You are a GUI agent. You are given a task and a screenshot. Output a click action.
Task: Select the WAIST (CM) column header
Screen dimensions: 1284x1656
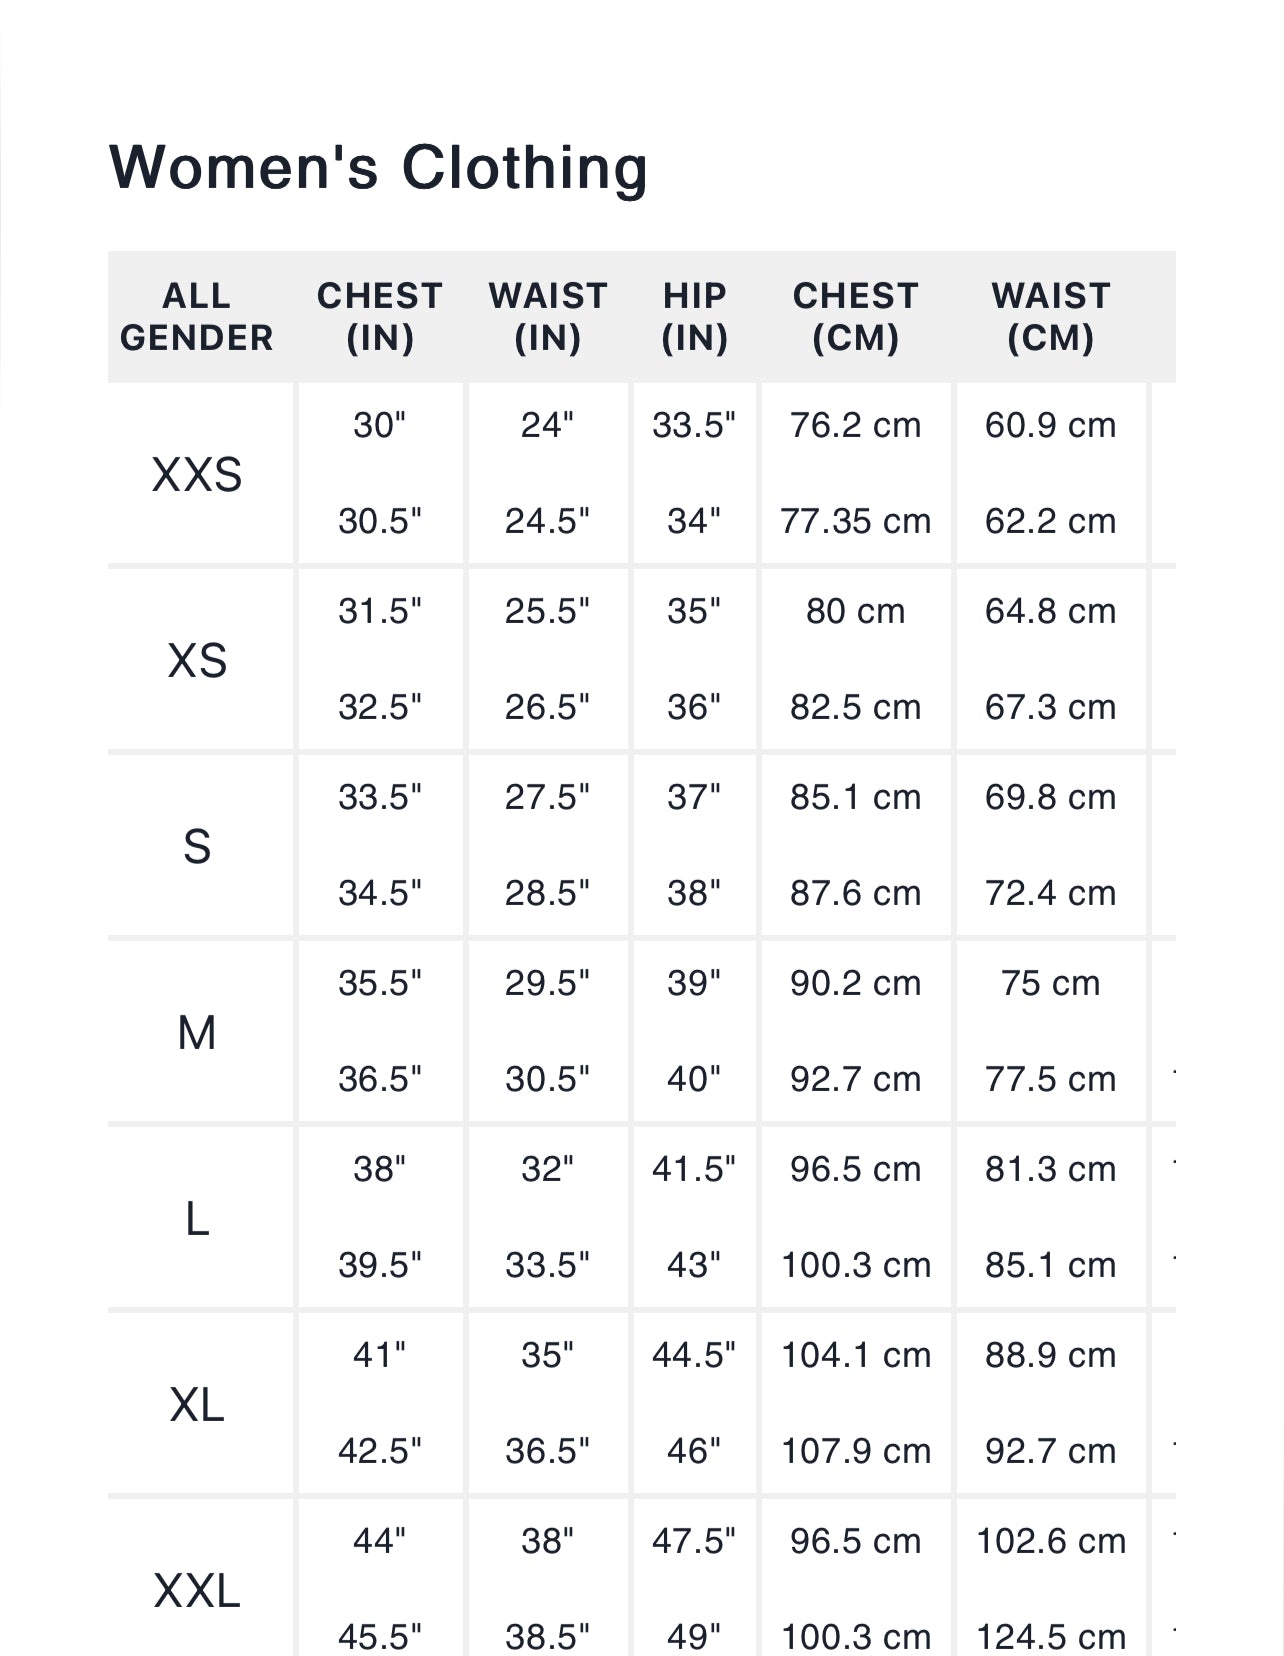click(1051, 317)
